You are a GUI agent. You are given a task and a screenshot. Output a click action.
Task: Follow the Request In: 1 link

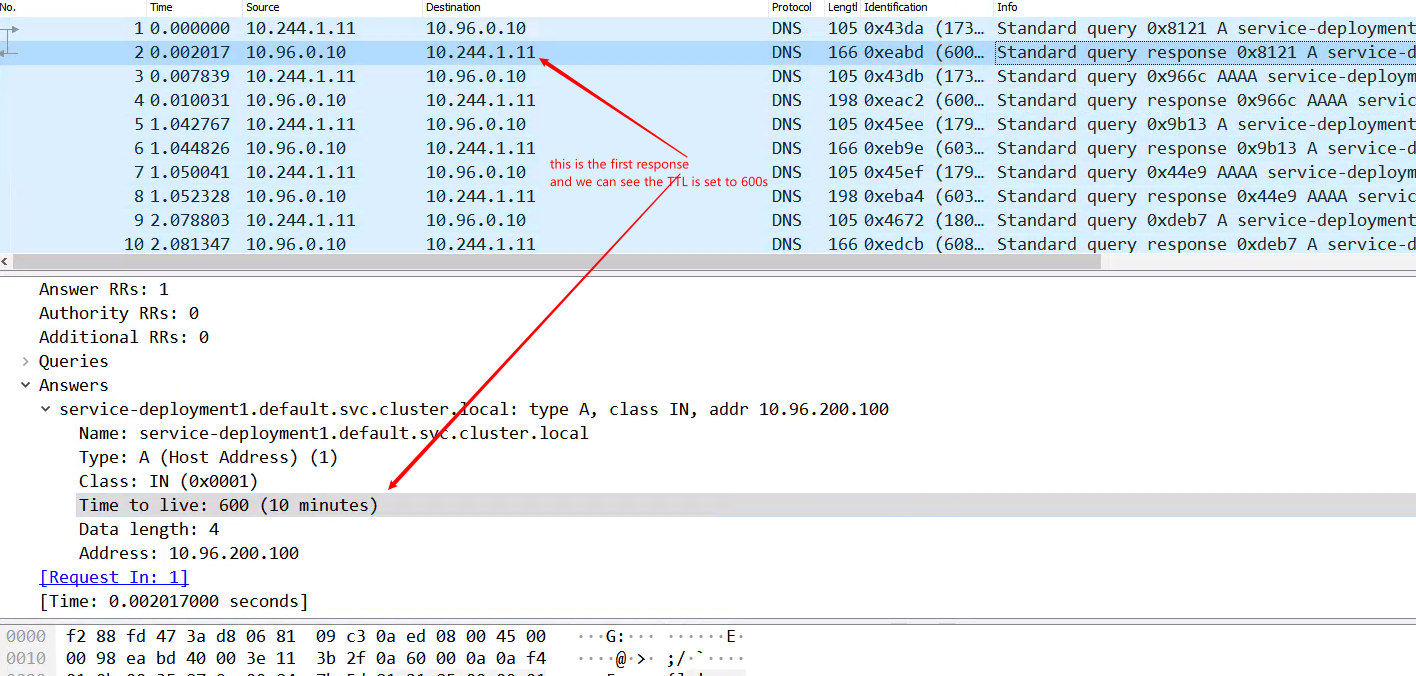[113, 577]
